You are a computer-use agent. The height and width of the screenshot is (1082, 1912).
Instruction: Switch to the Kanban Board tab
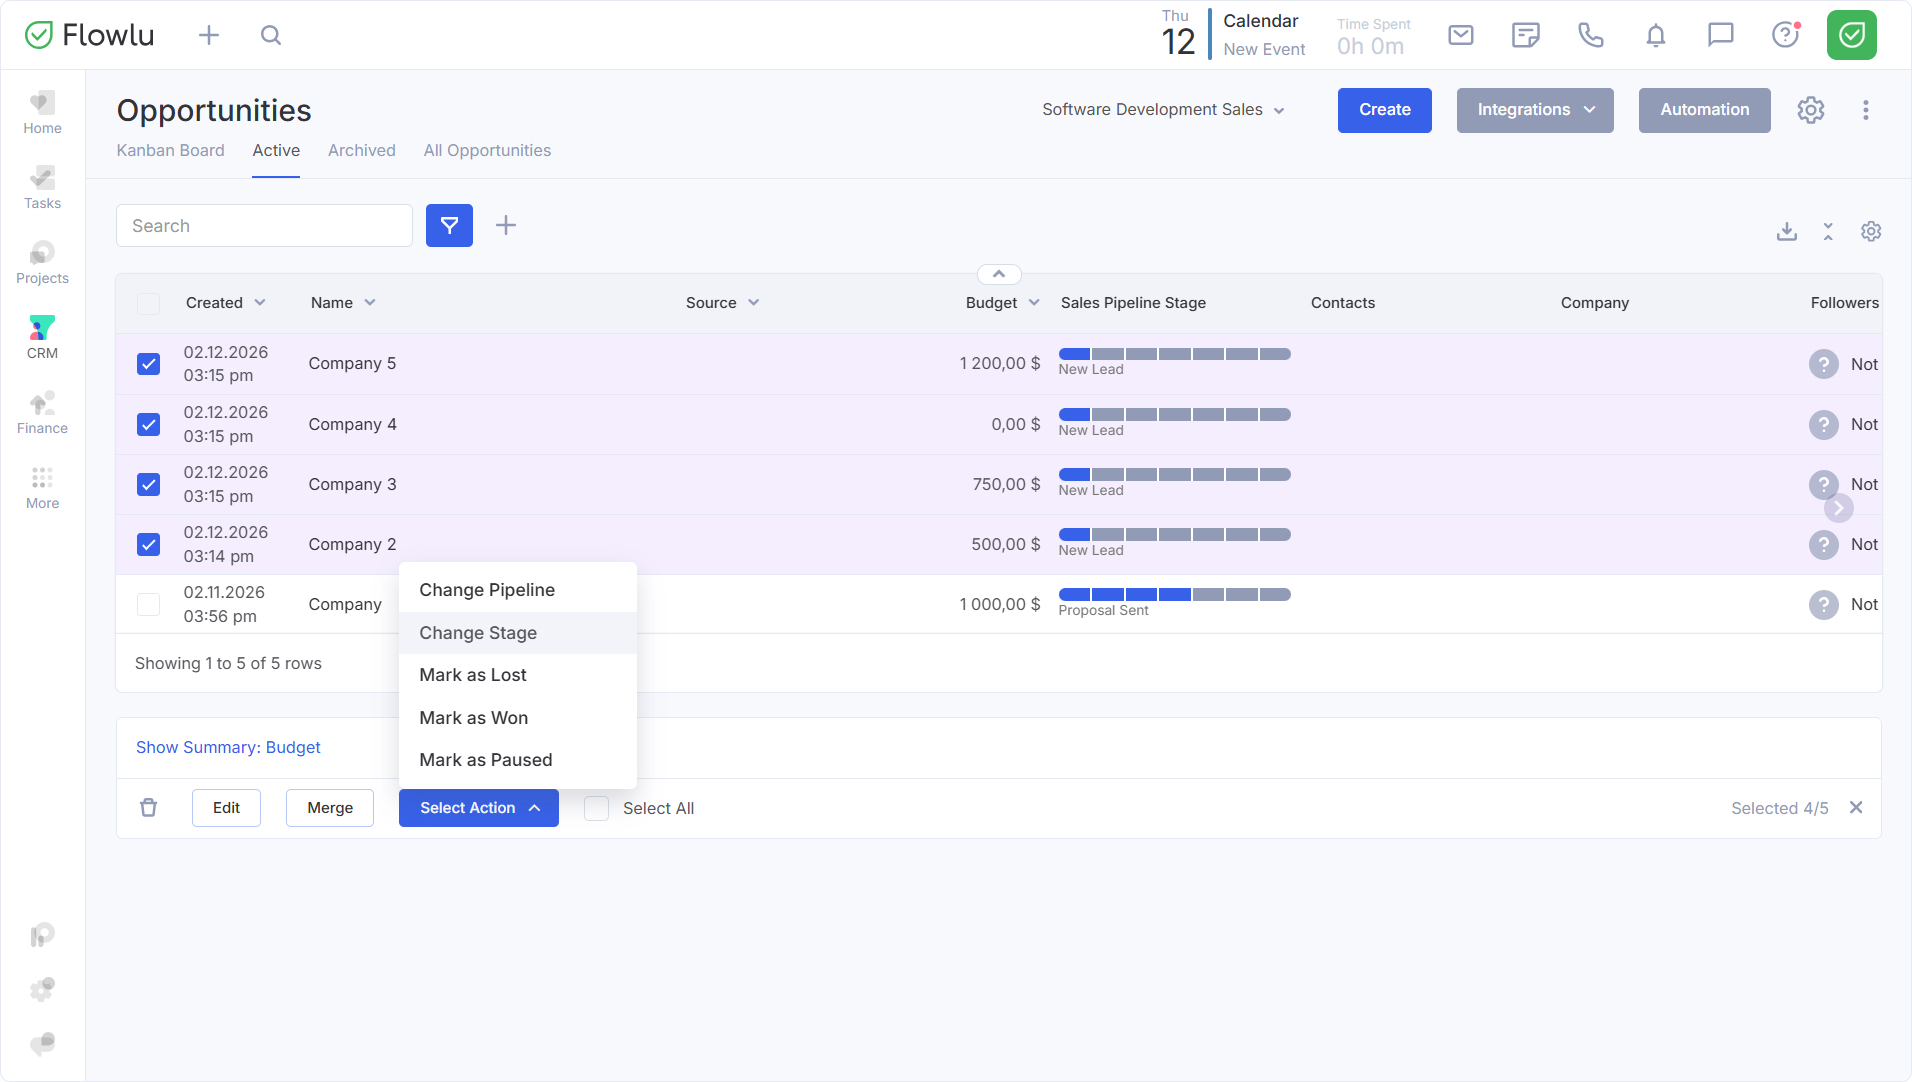coord(170,150)
